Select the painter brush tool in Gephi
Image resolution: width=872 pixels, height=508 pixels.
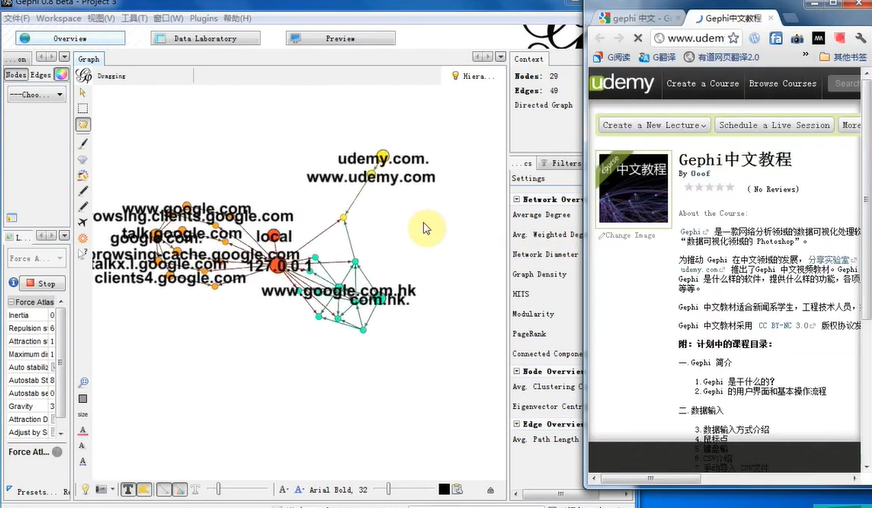coord(83,144)
